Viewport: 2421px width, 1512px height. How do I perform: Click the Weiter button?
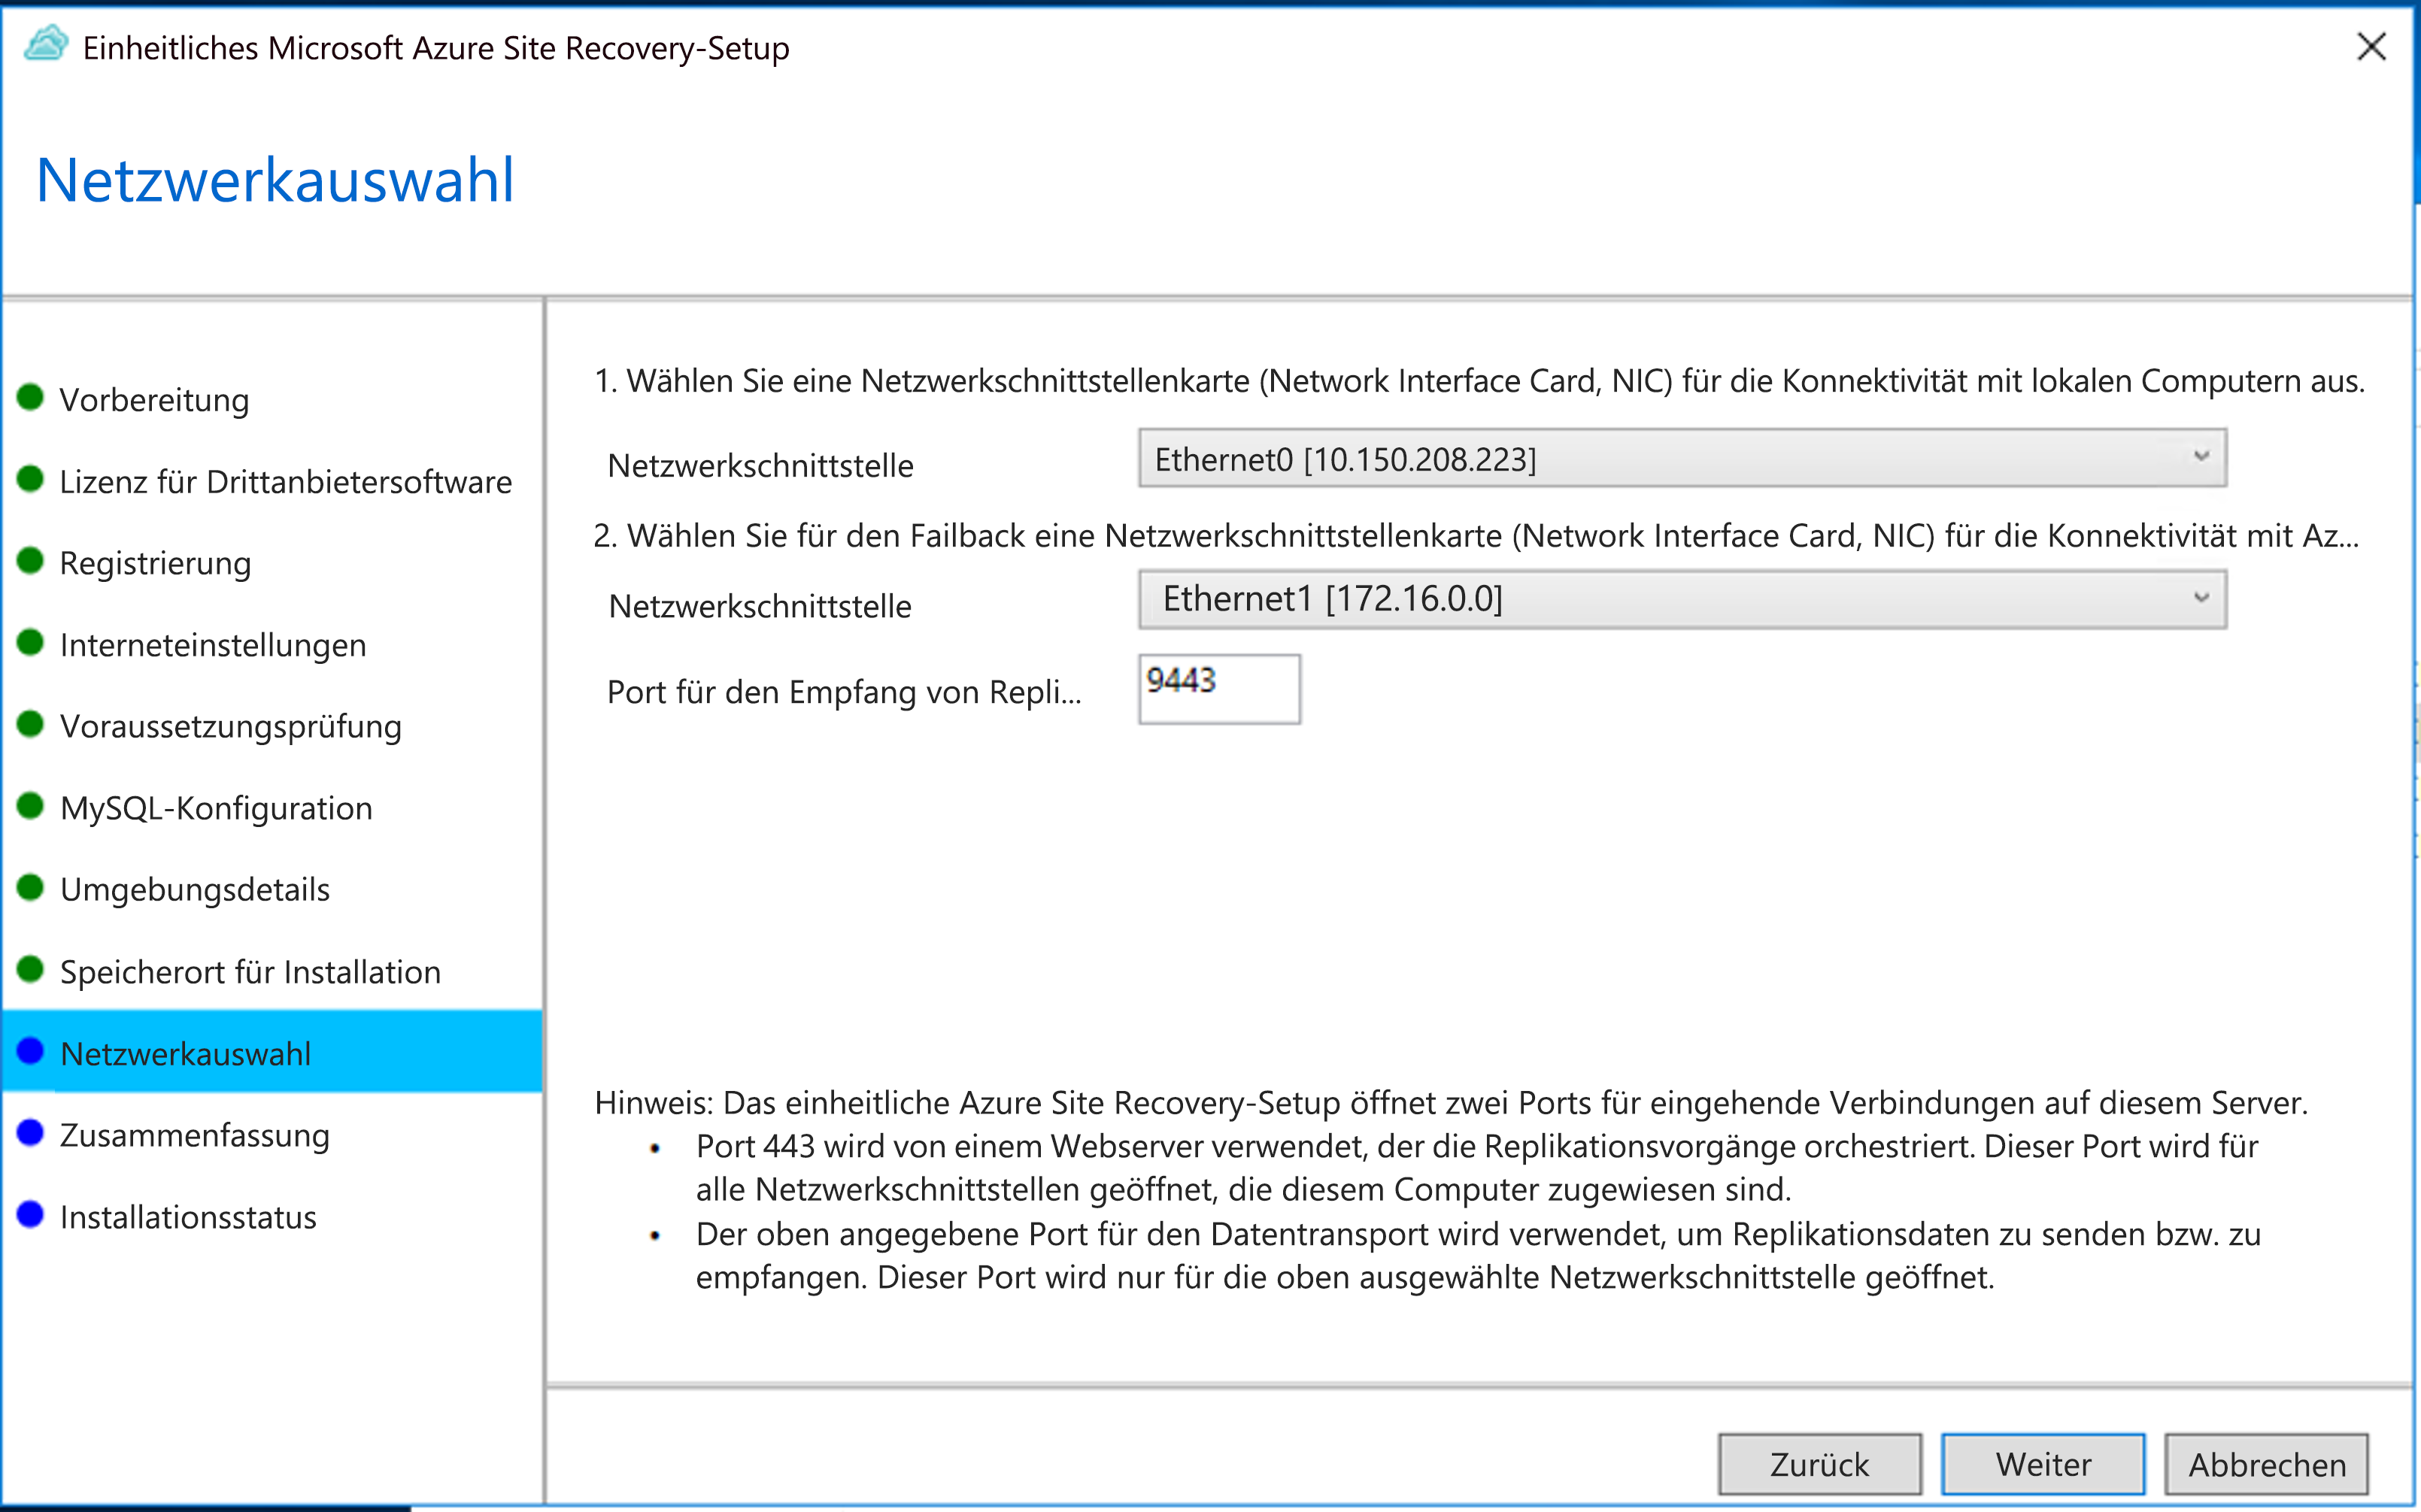2043,1464
